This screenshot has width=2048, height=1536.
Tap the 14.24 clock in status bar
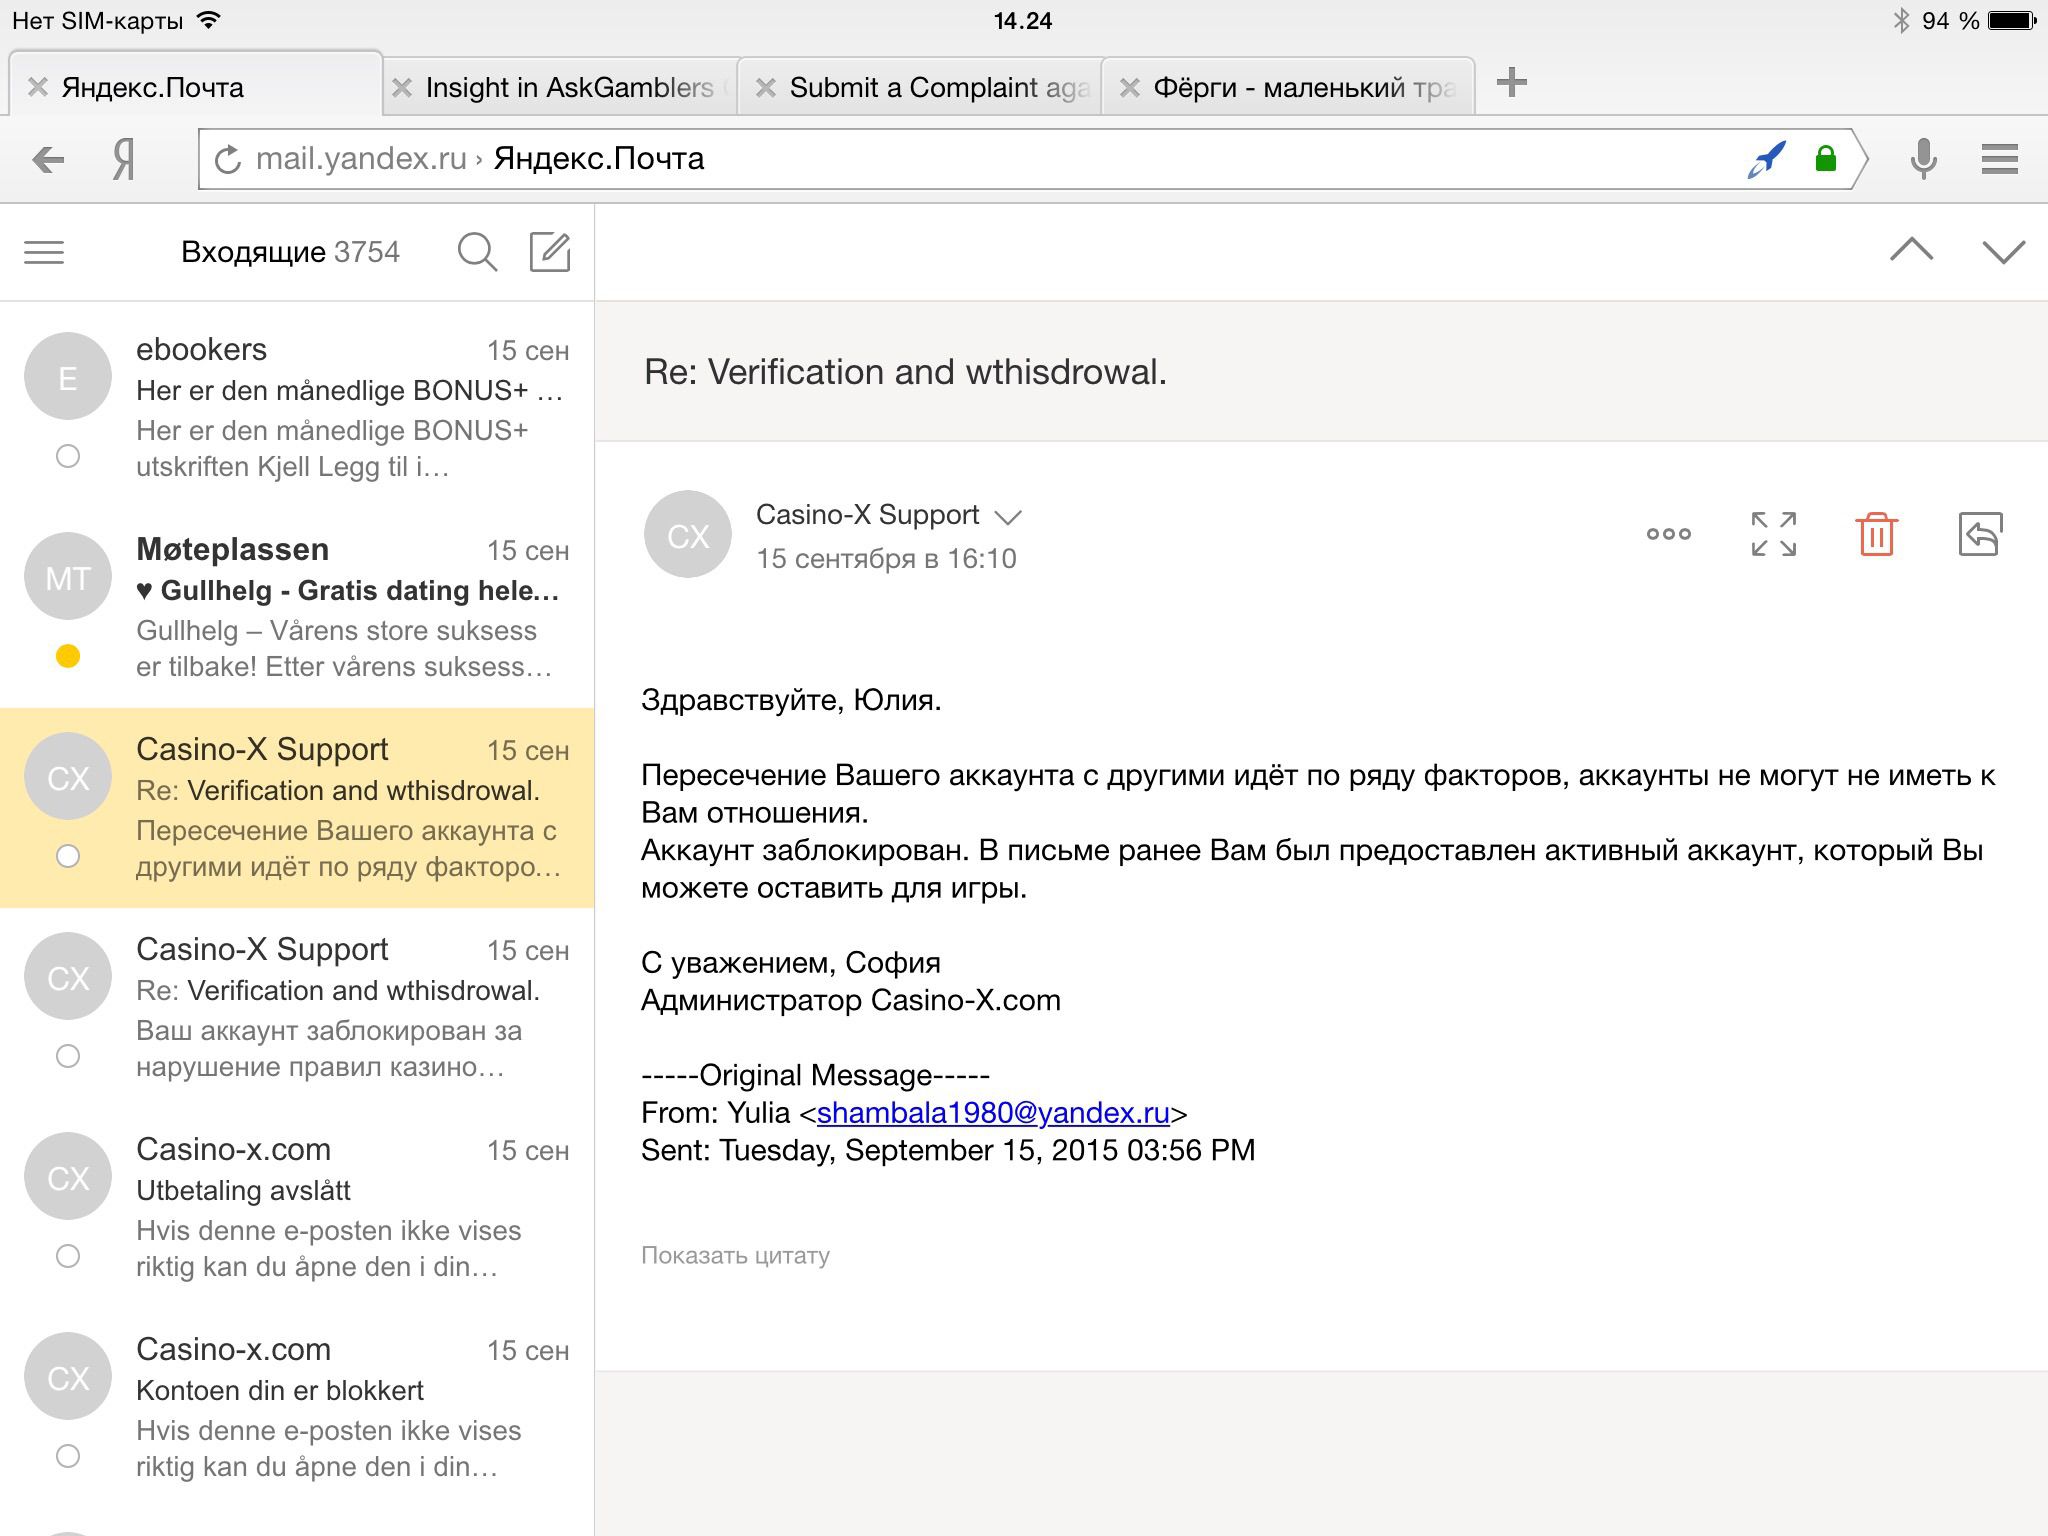pos(1023,21)
